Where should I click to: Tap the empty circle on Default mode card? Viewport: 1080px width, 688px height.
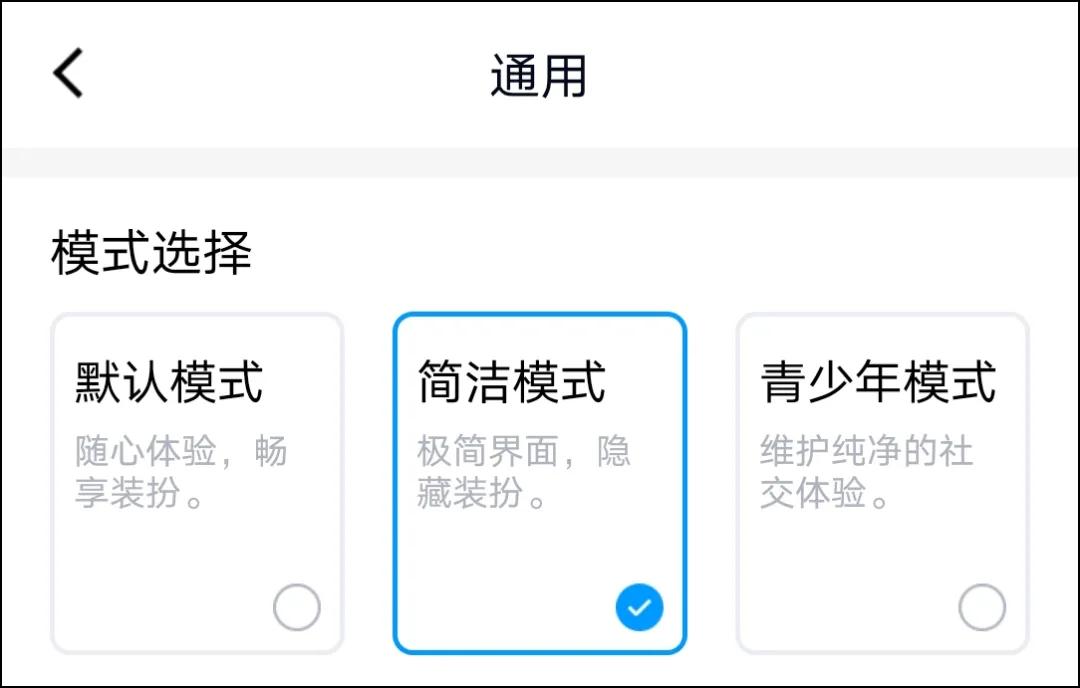[x=296, y=605]
